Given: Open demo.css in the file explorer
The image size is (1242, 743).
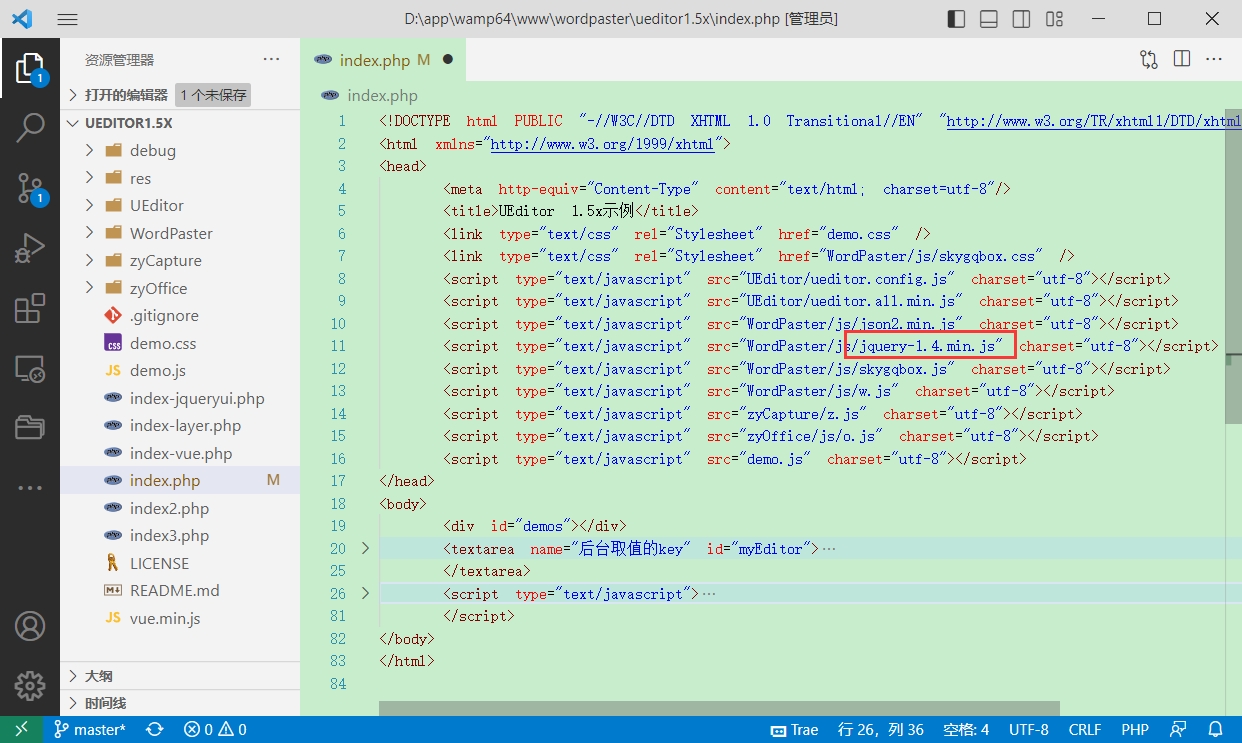Looking at the screenshot, I should (x=163, y=343).
